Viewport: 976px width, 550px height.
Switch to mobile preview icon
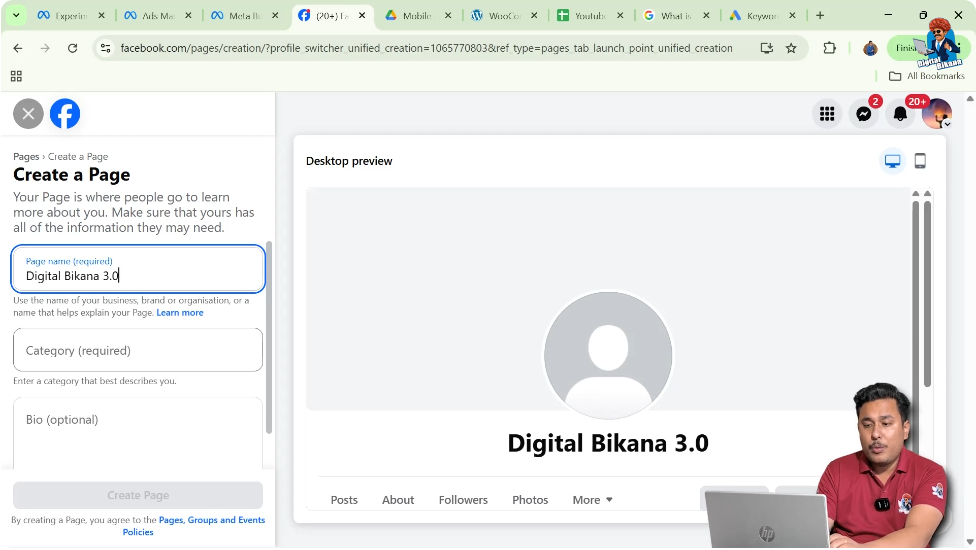click(920, 161)
